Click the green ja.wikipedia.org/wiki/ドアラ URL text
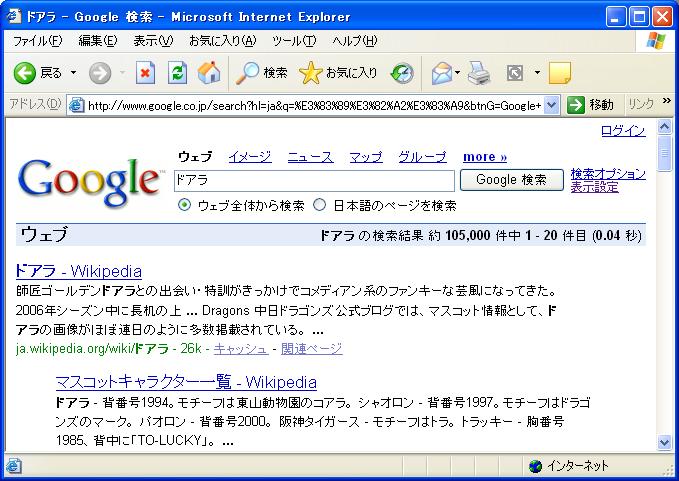The width and height of the screenshot is (679, 481). 92,349
